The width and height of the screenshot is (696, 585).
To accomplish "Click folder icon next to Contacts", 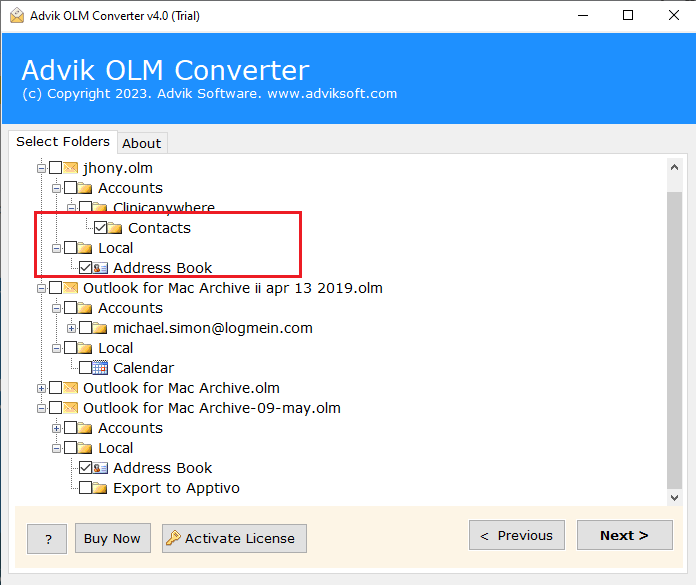I will [115, 228].
